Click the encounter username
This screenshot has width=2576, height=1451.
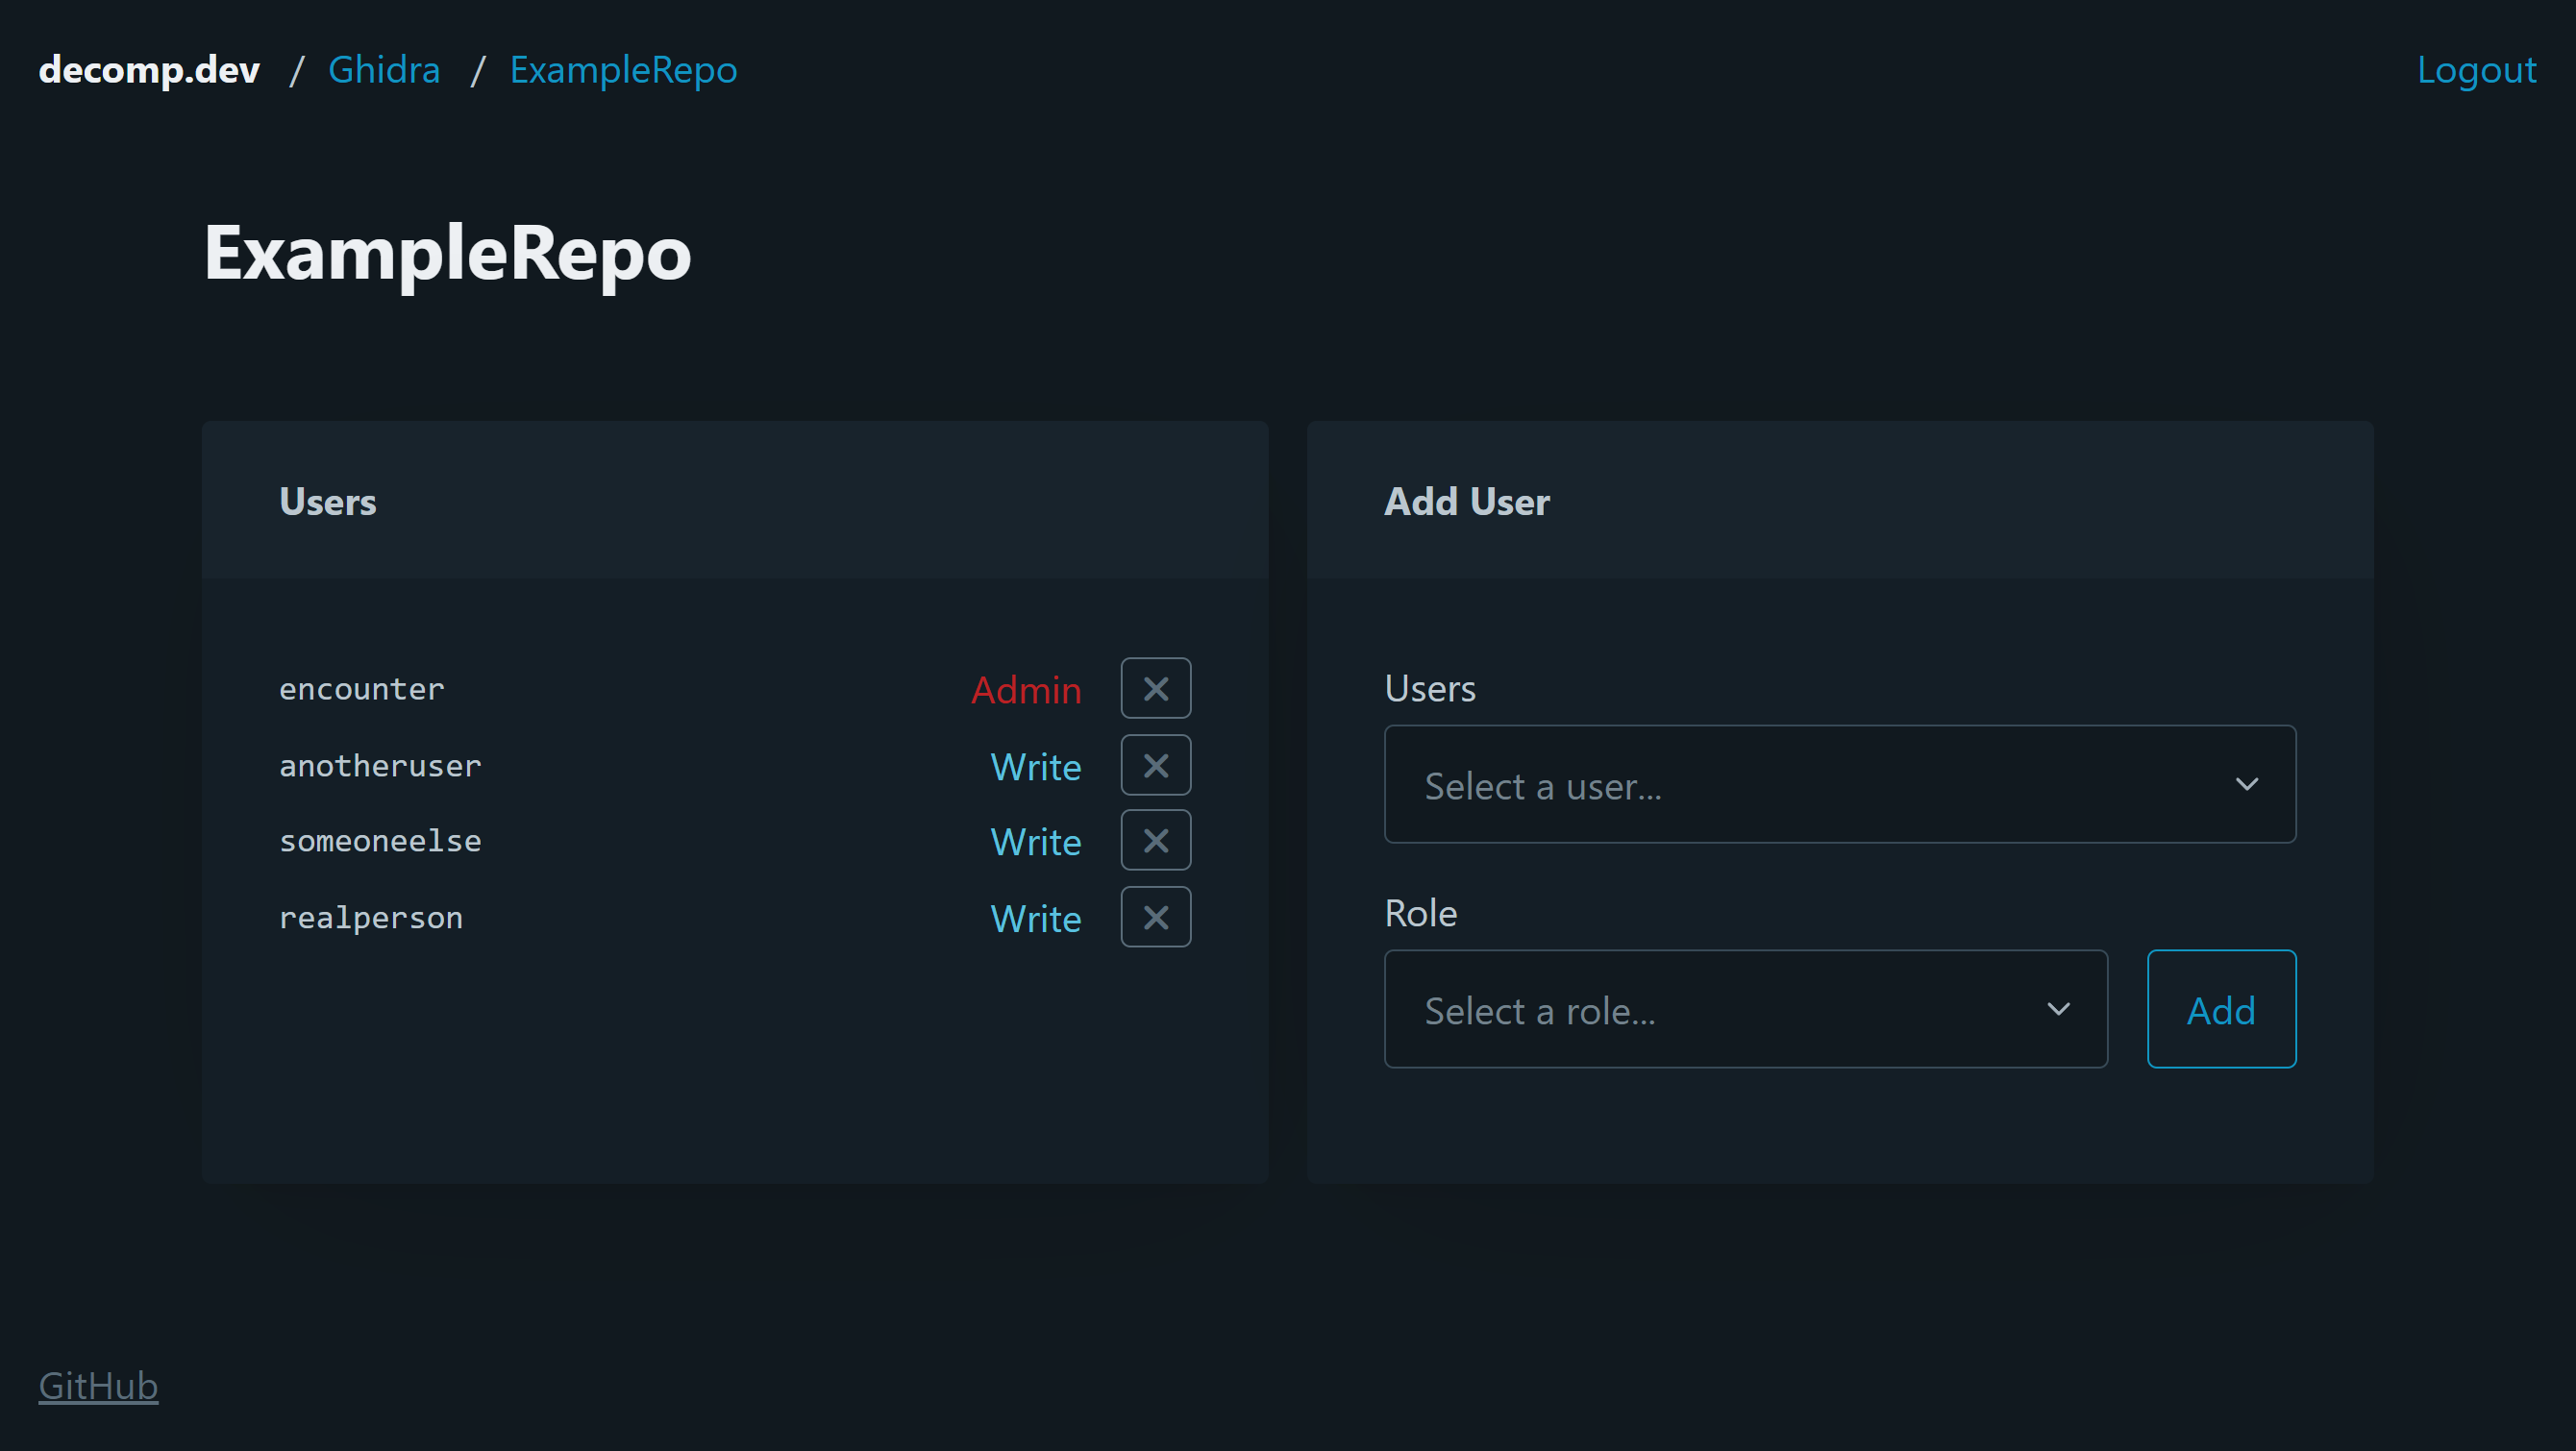(x=361, y=689)
